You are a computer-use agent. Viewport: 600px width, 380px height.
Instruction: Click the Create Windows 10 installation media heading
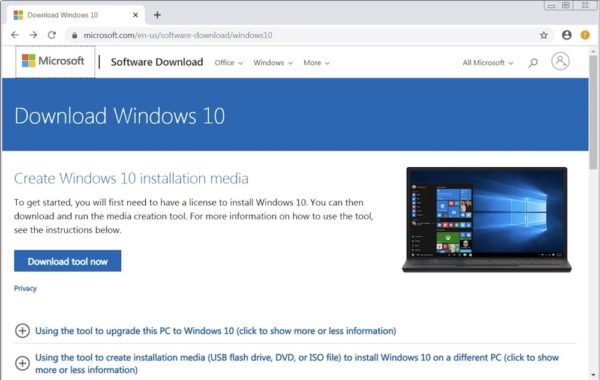point(131,178)
